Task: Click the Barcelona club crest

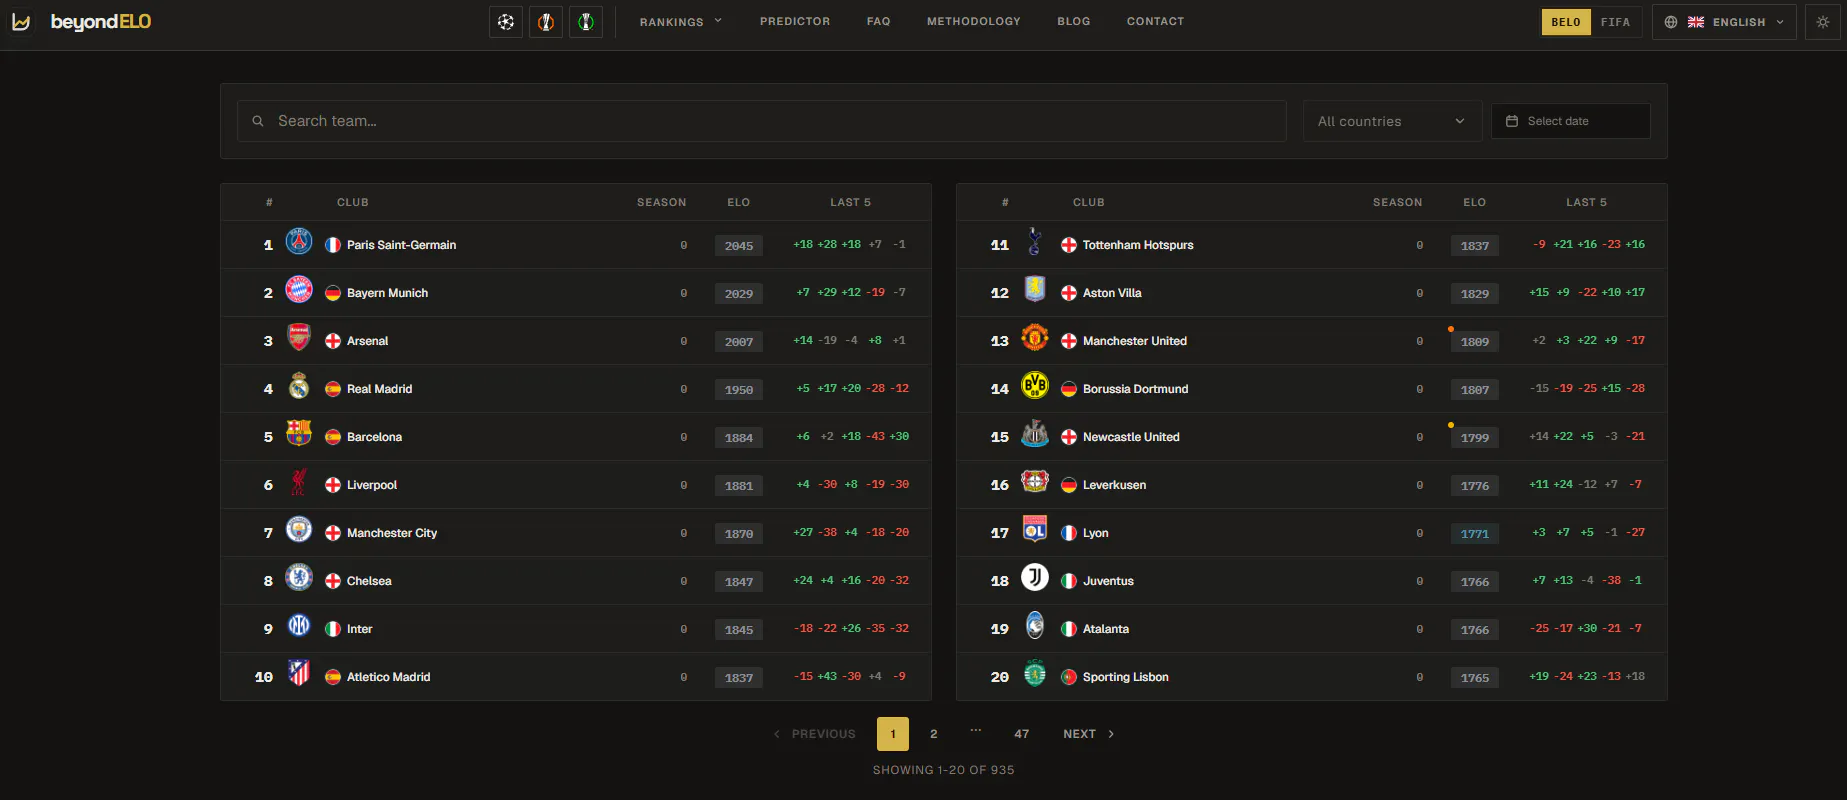Action: (299, 433)
